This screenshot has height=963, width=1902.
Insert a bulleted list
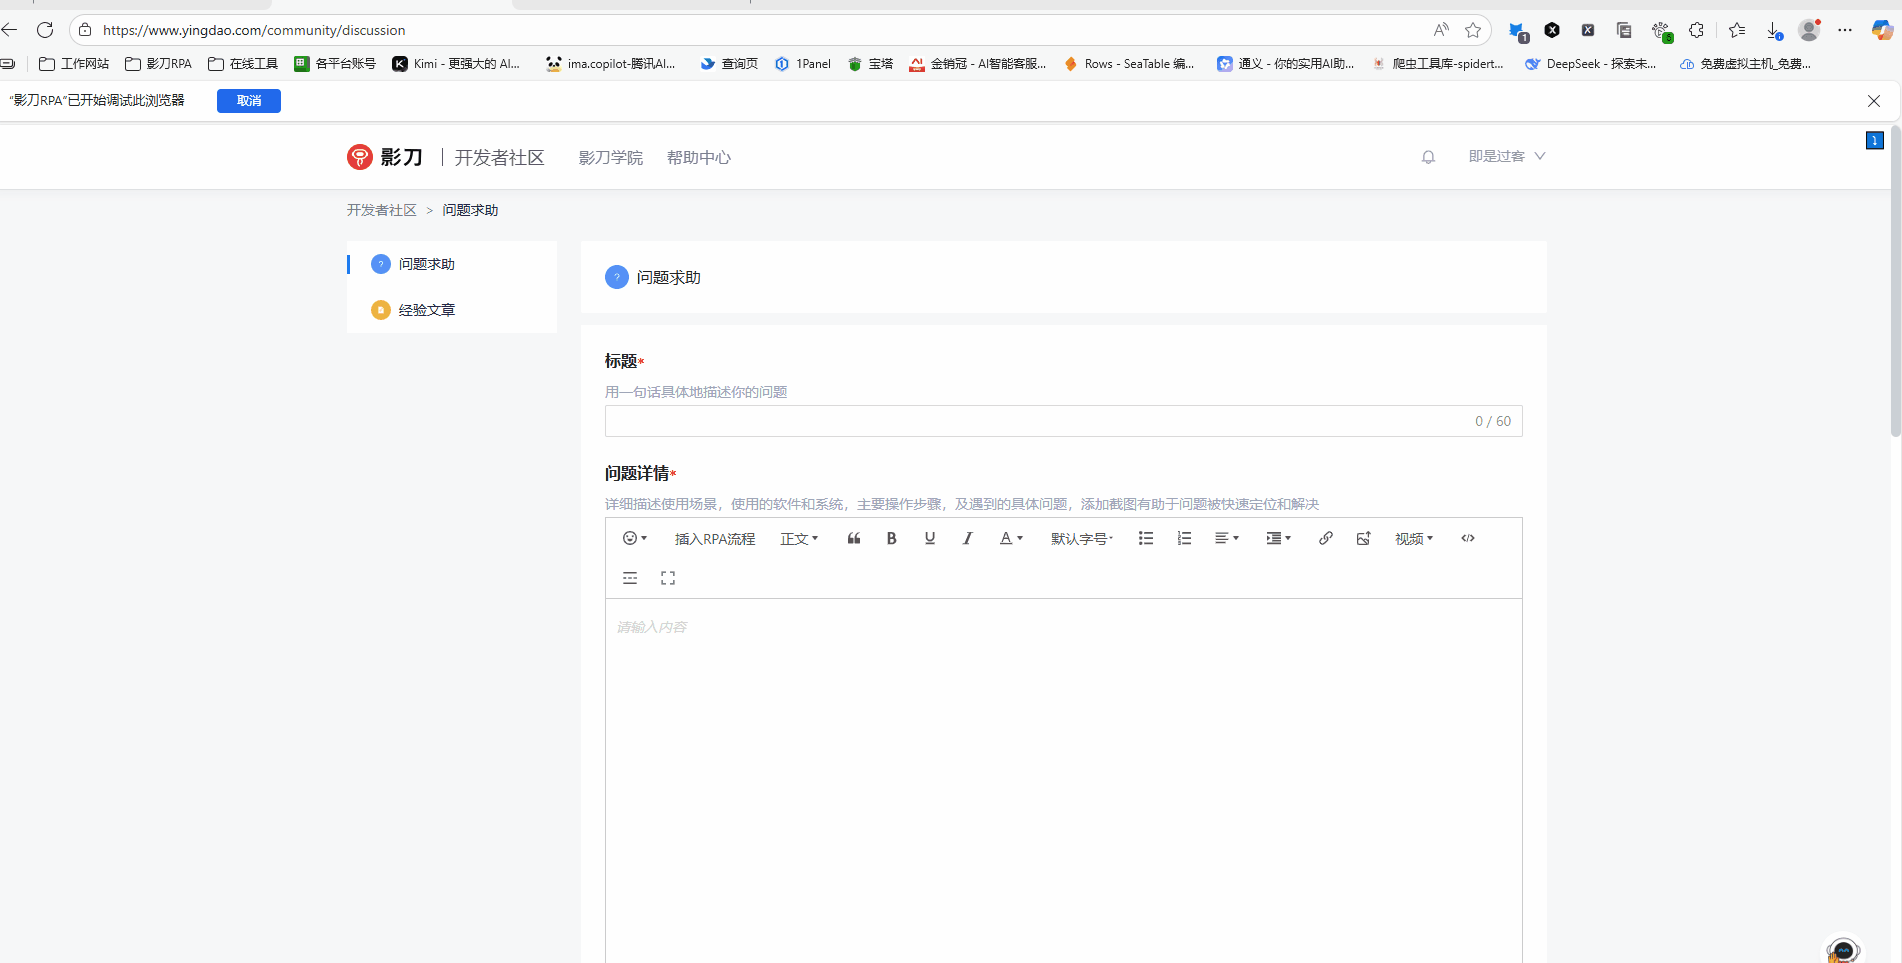click(x=1145, y=538)
